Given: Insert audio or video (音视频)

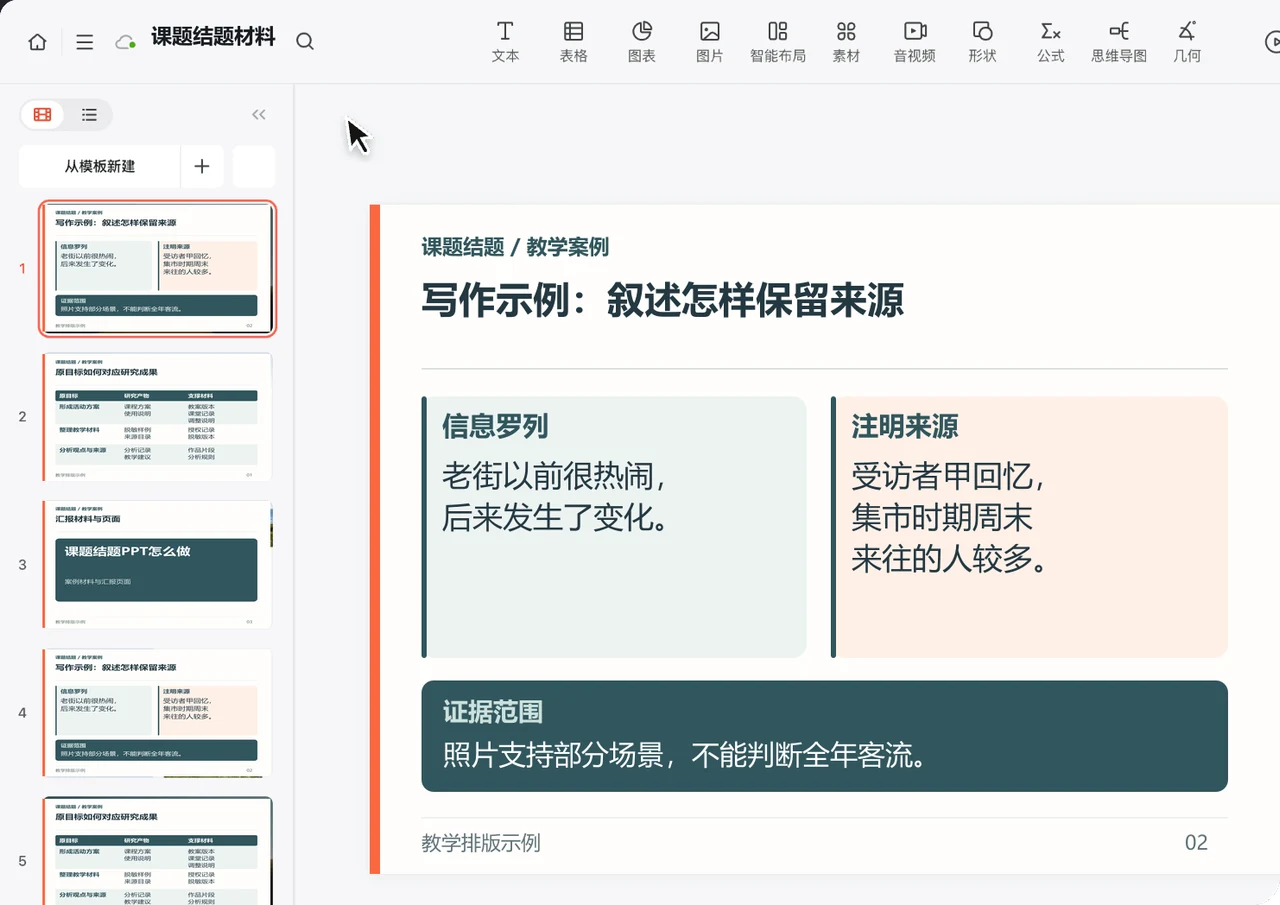Looking at the screenshot, I should point(915,42).
